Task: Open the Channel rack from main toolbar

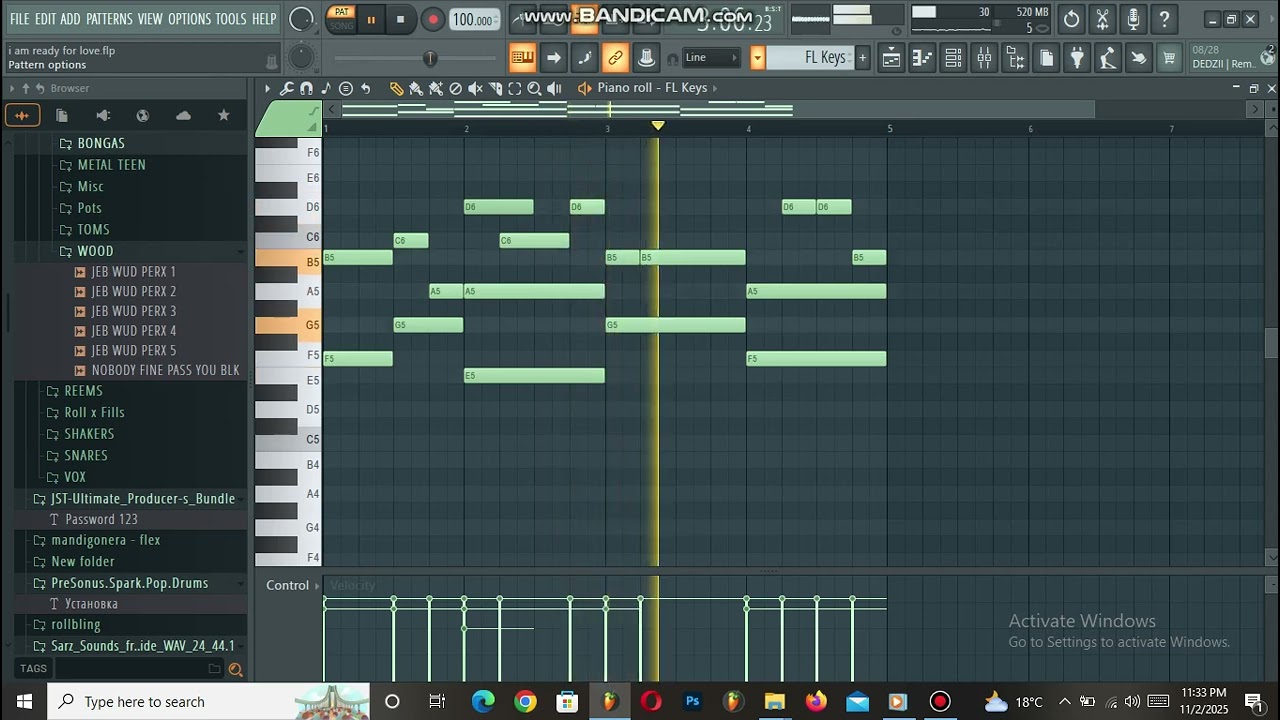Action: coord(953,58)
